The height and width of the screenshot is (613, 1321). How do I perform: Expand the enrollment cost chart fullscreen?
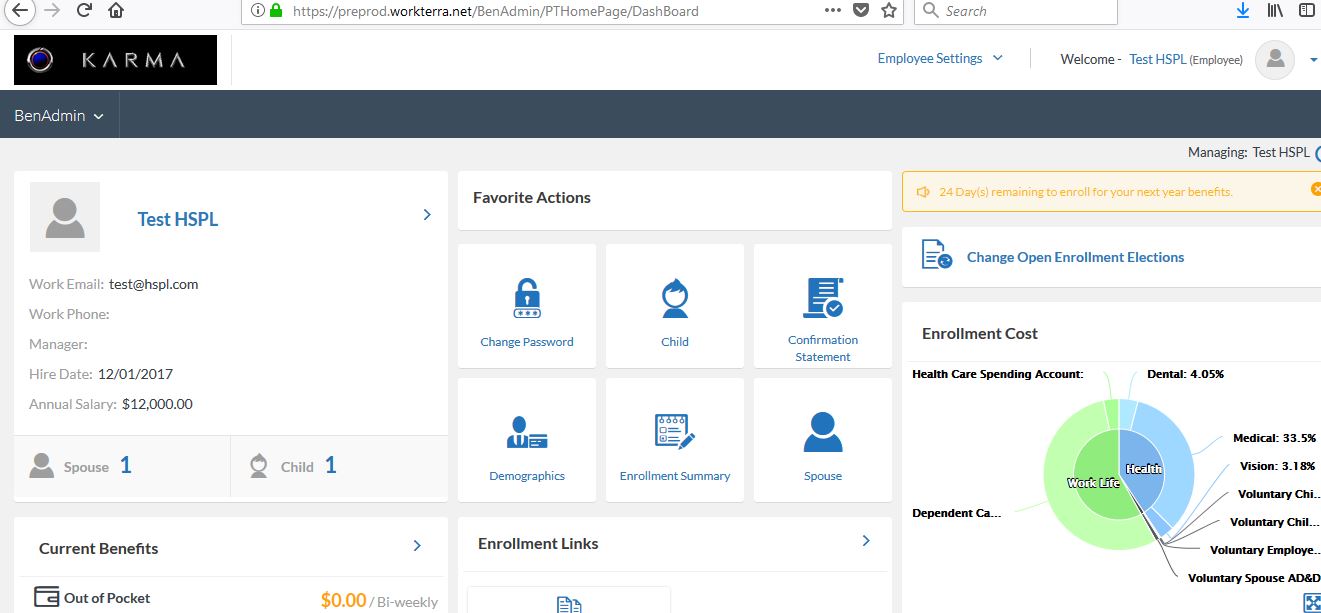point(1313,602)
